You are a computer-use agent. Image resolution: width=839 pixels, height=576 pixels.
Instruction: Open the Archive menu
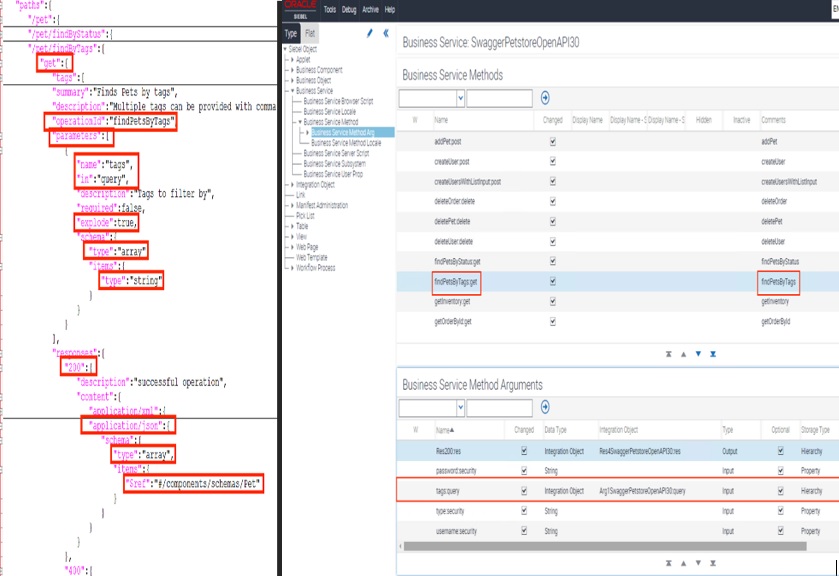pos(370,10)
